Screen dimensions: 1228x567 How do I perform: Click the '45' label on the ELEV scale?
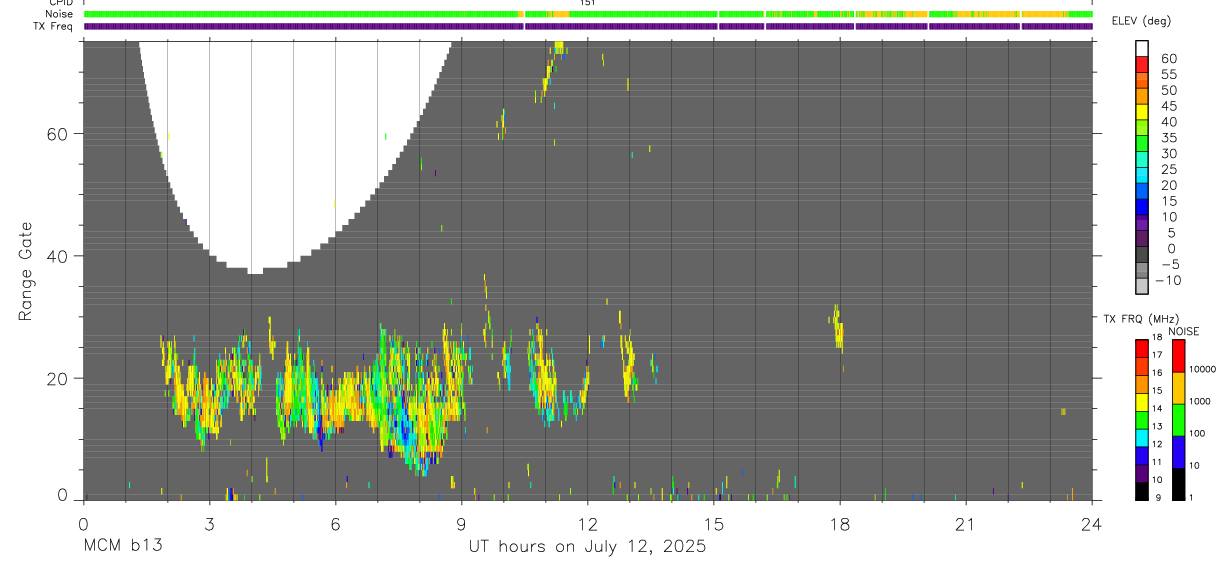(1168, 105)
